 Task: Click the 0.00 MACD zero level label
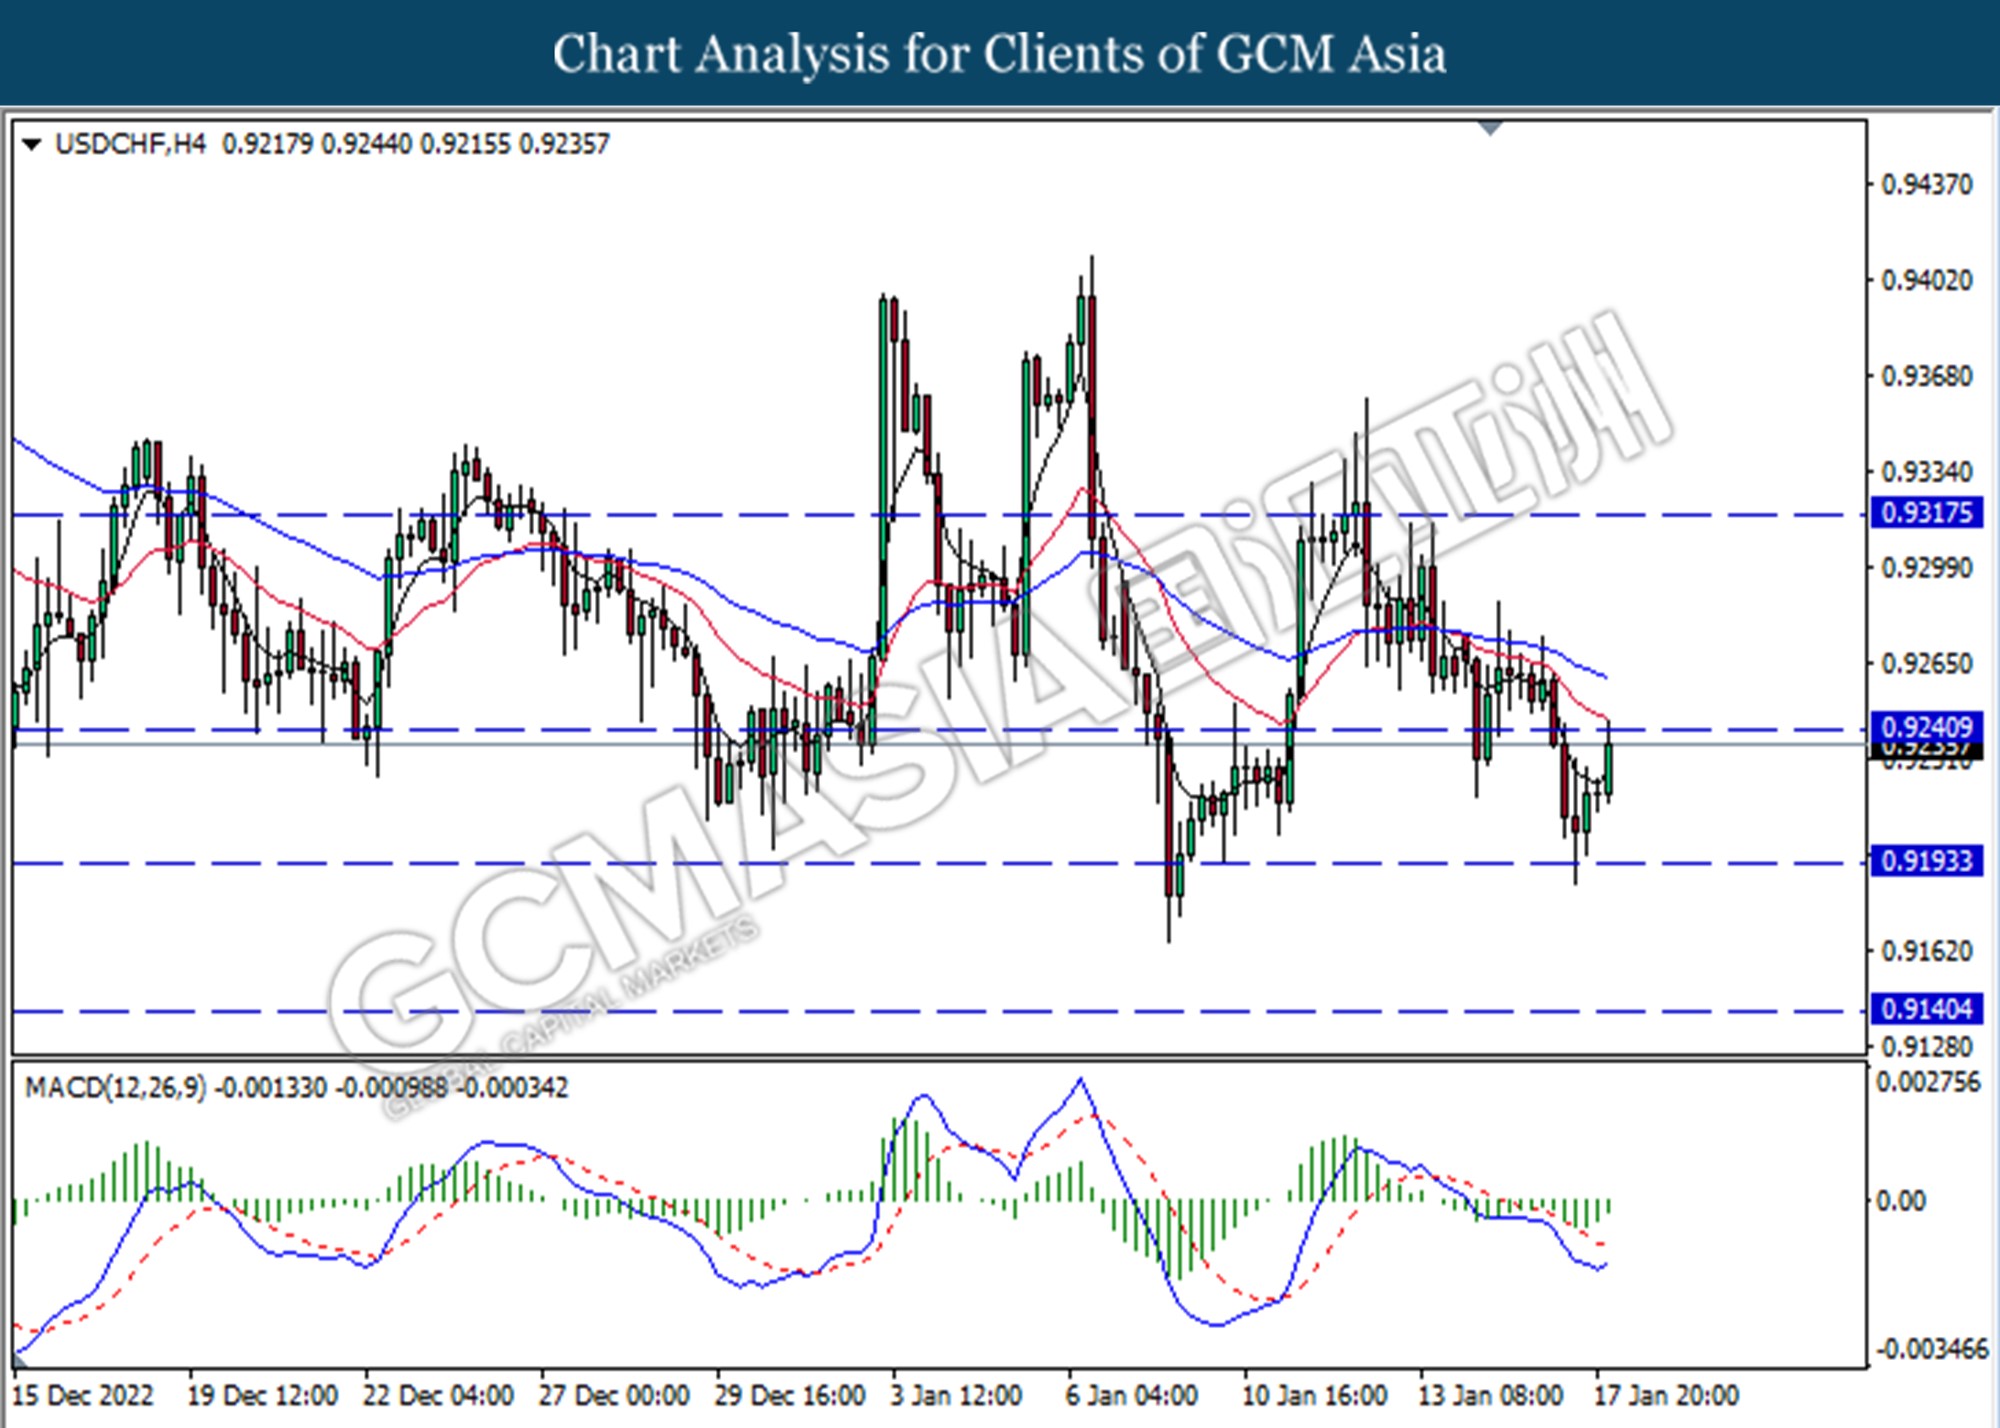(1900, 1200)
